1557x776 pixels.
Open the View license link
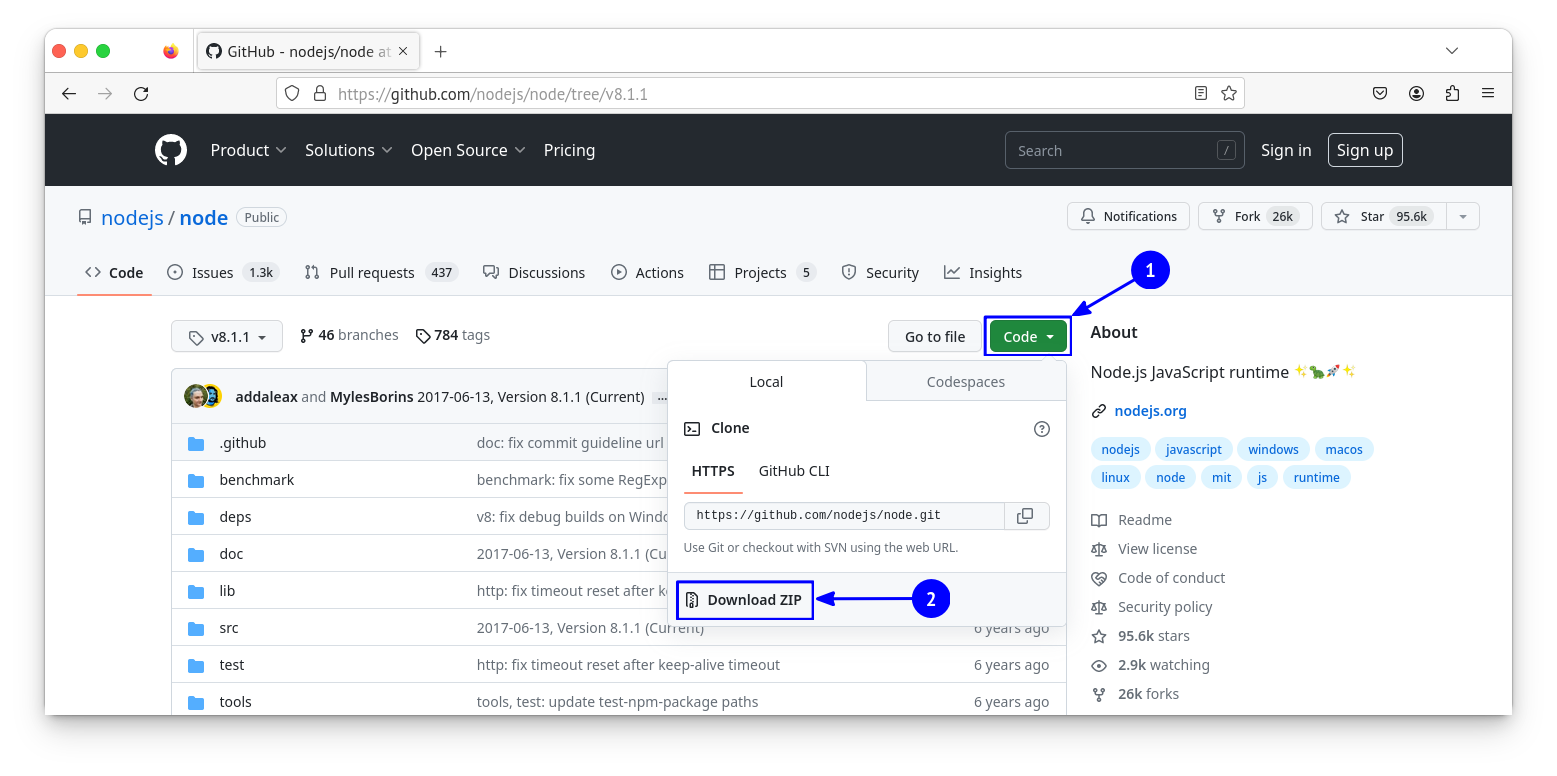point(1157,549)
